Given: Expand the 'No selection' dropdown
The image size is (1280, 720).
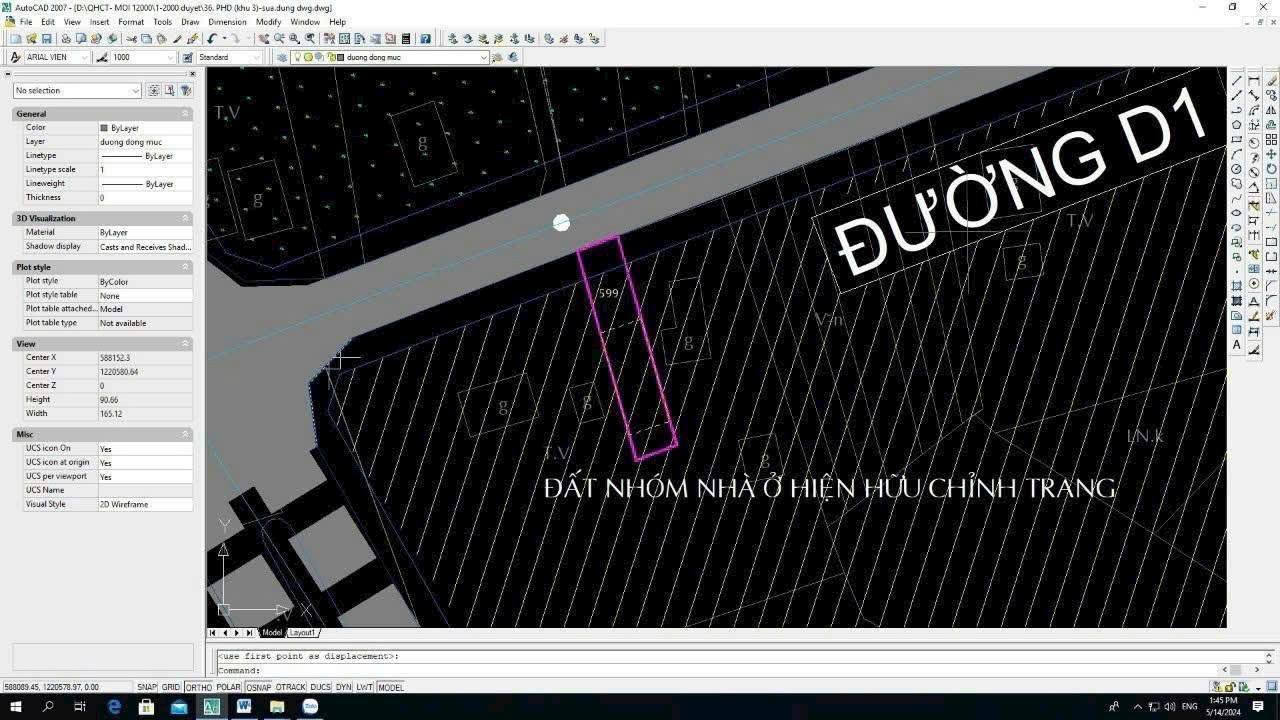Looking at the screenshot, I should click(x=135, y=90).
